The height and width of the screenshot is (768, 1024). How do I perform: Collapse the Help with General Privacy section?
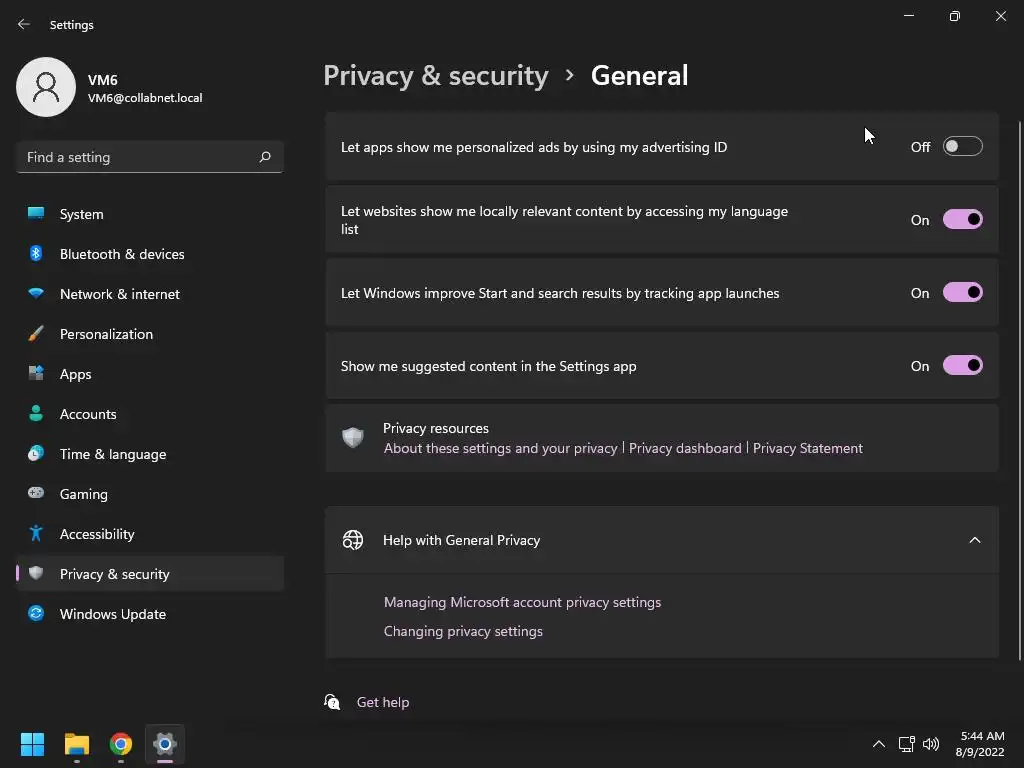click(x=974, y=540)
